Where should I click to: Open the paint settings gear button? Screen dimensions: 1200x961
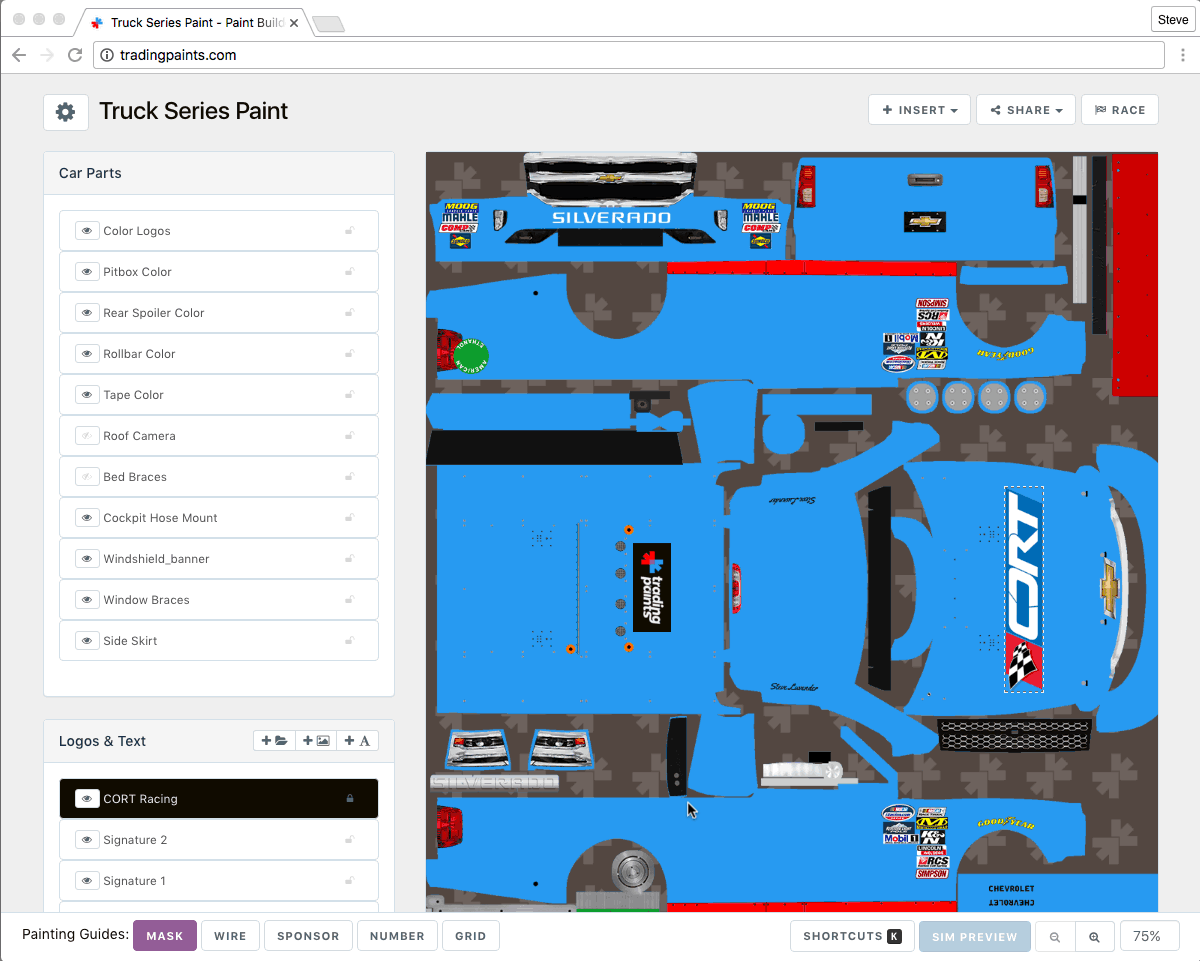point(65,111)
